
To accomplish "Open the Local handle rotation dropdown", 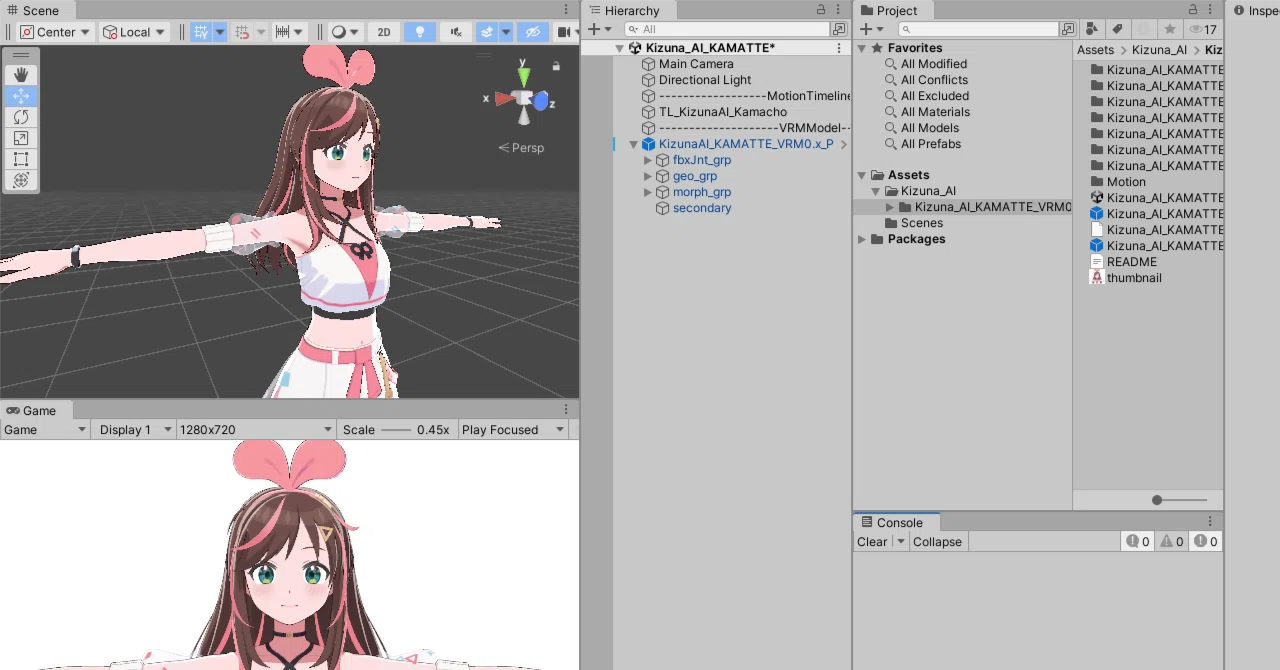I will 134,32.
